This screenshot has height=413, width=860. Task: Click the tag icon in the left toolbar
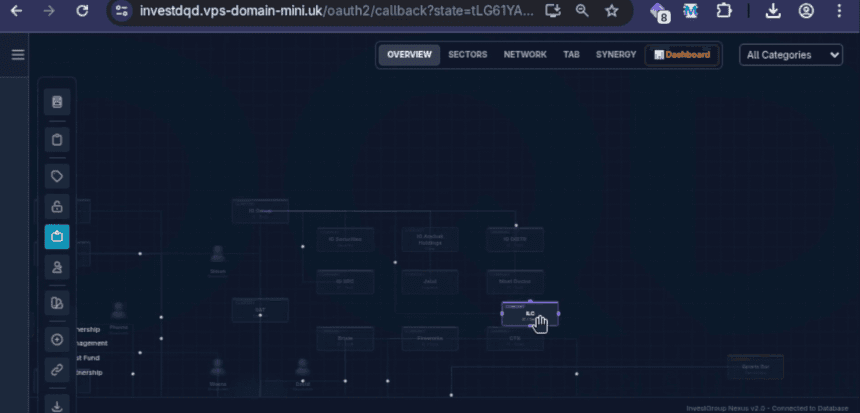[x=57, y=176]
